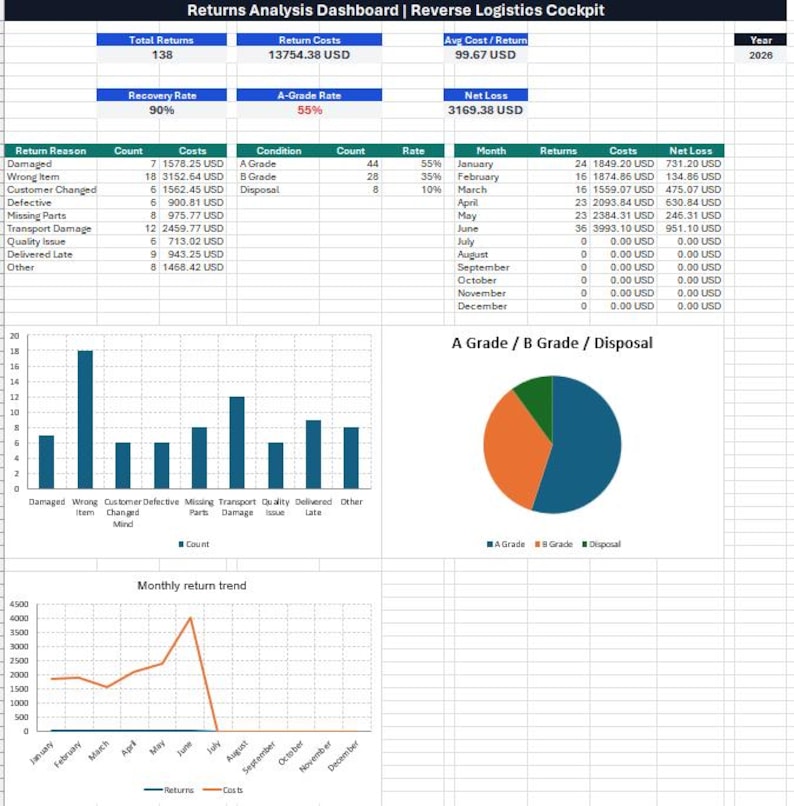Select the Returns Analysis Dashboard title cell

[395, 10]
